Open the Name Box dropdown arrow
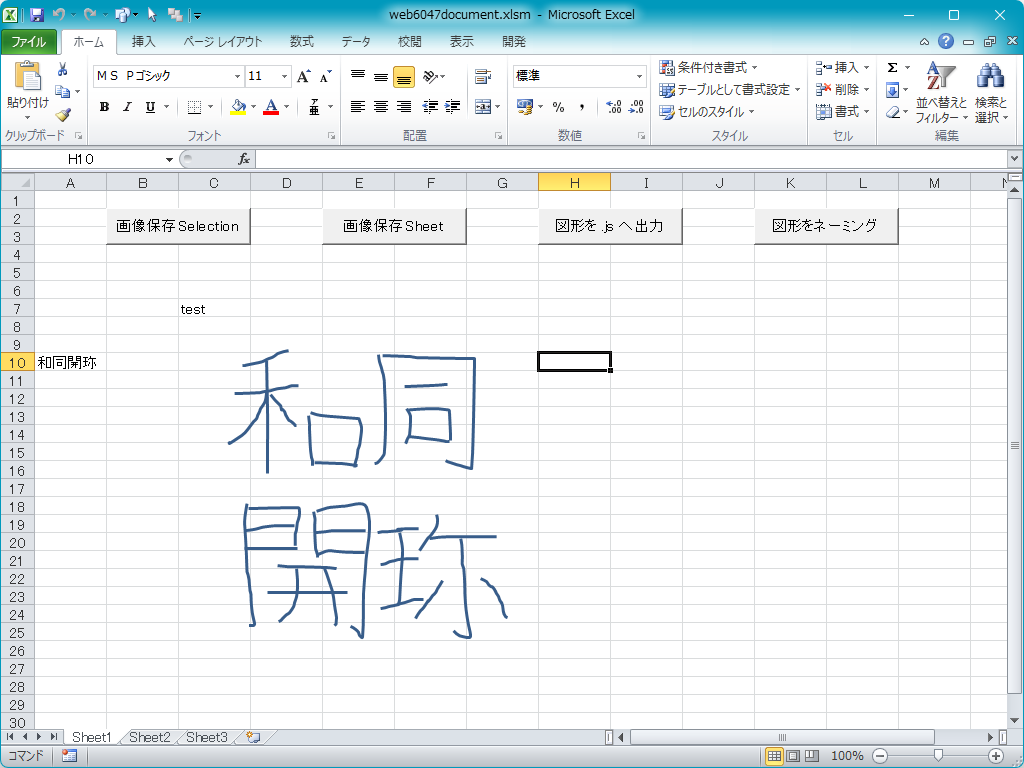This screenshot has height=768, width=1024. click(x=167, y=159)
